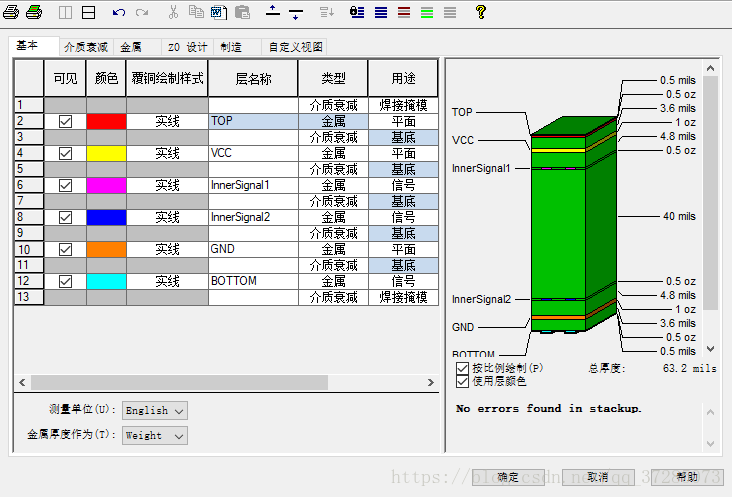Undo the last stackup change

coord(119,13)
